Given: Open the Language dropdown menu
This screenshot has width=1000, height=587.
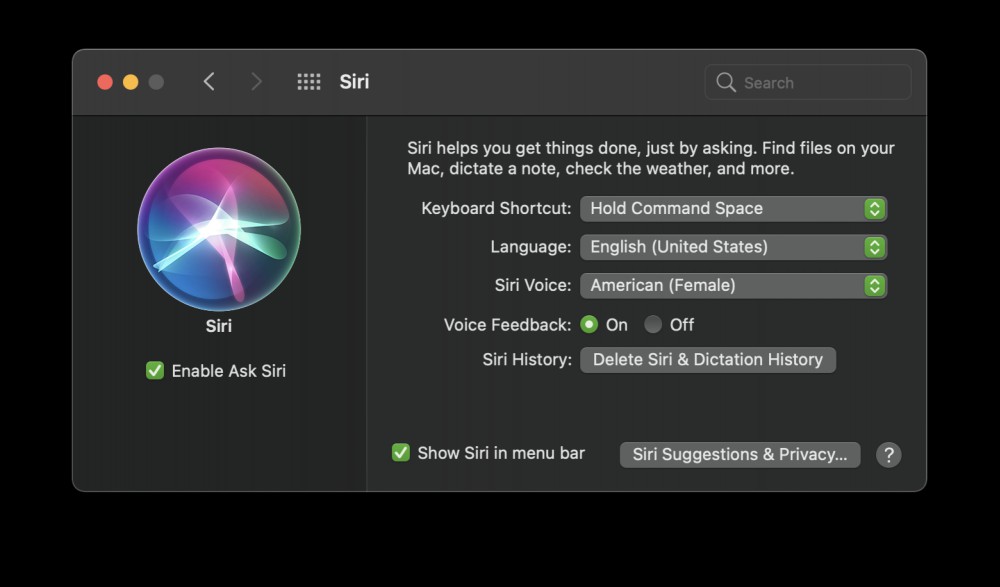Looking at the screenshot, I should tap(733, 247).
